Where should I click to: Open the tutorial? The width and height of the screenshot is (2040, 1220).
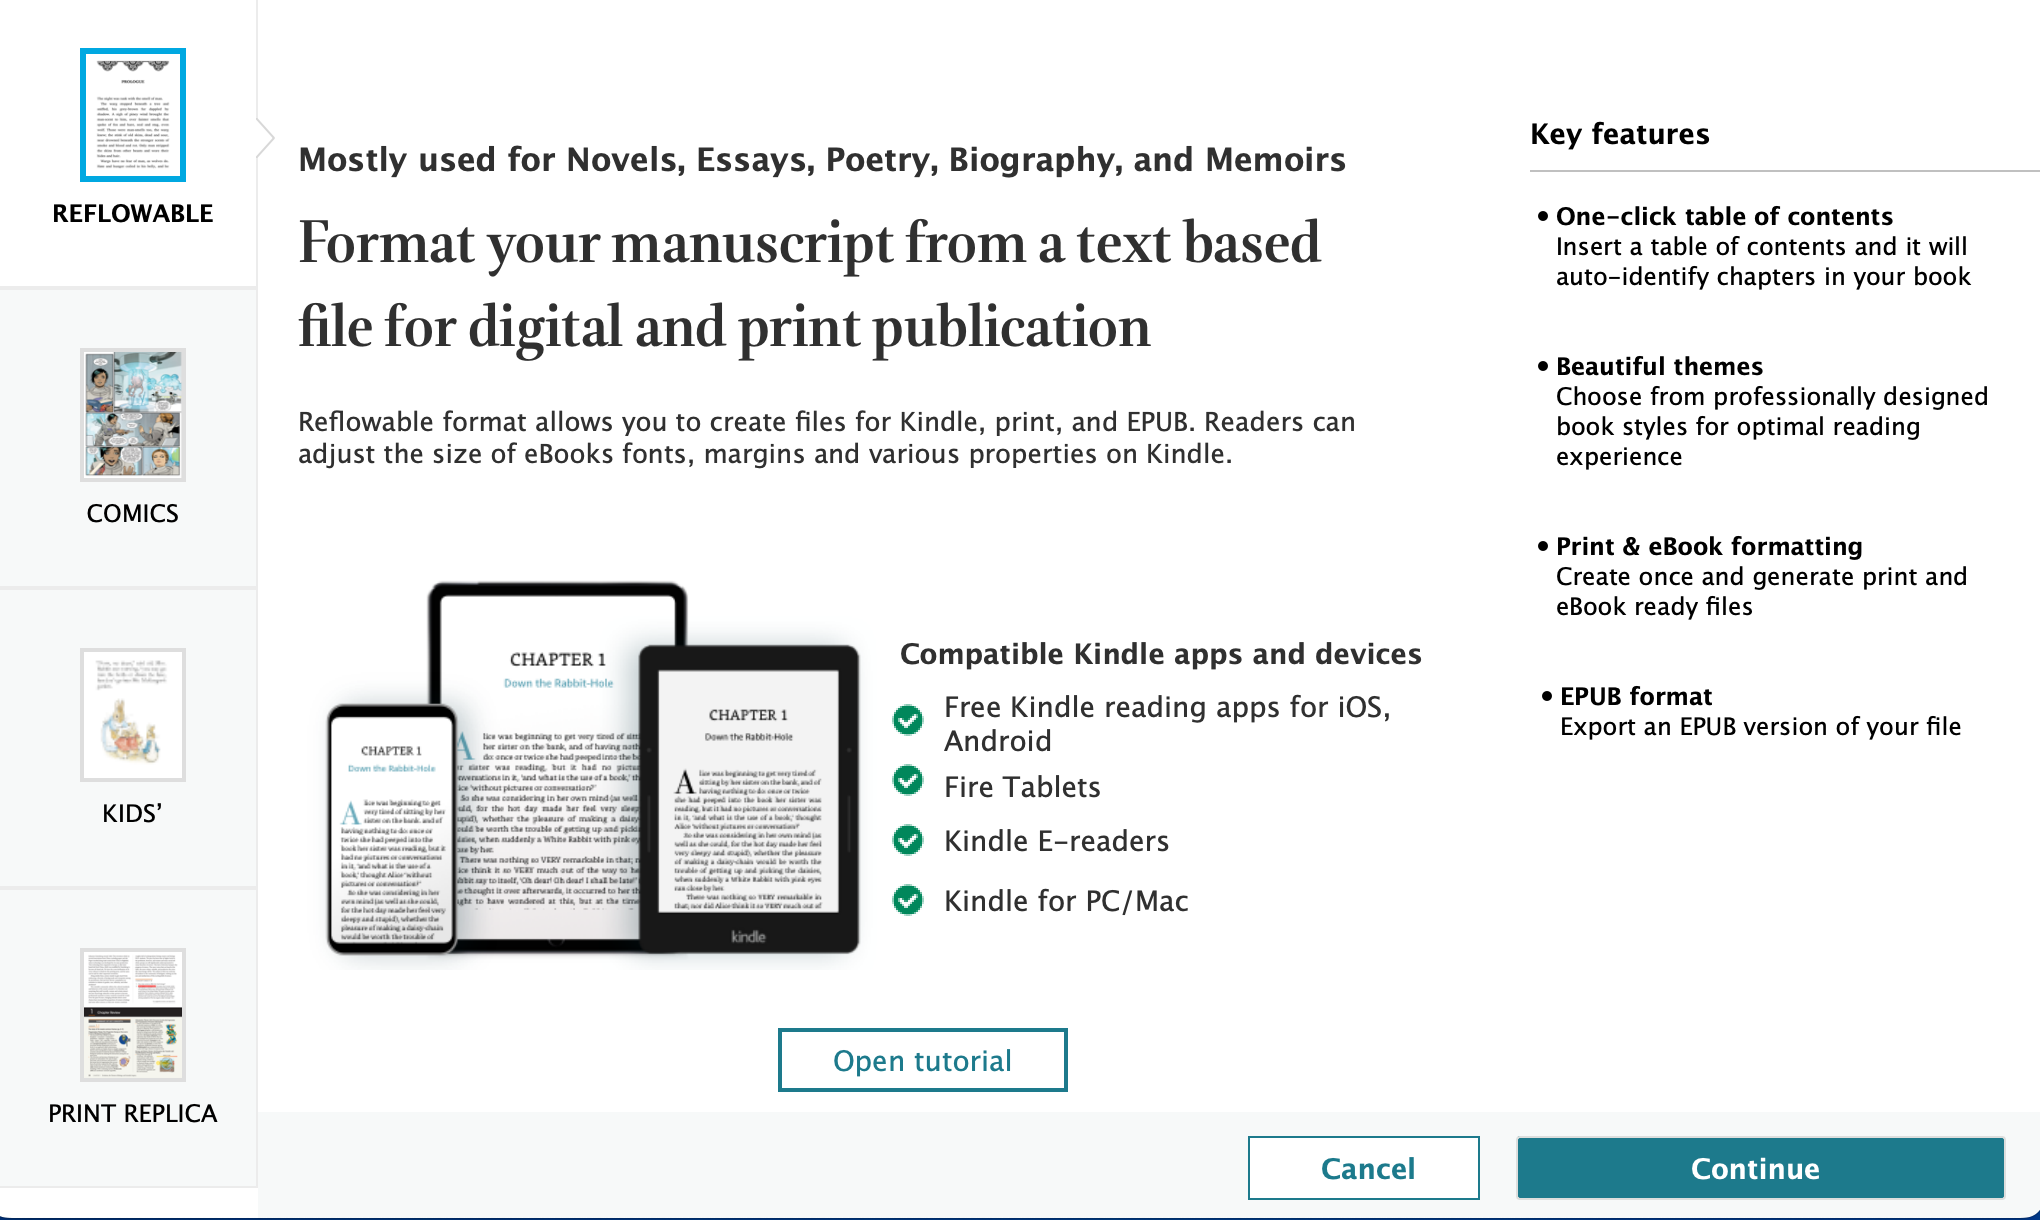click(x=922, y=1060)
